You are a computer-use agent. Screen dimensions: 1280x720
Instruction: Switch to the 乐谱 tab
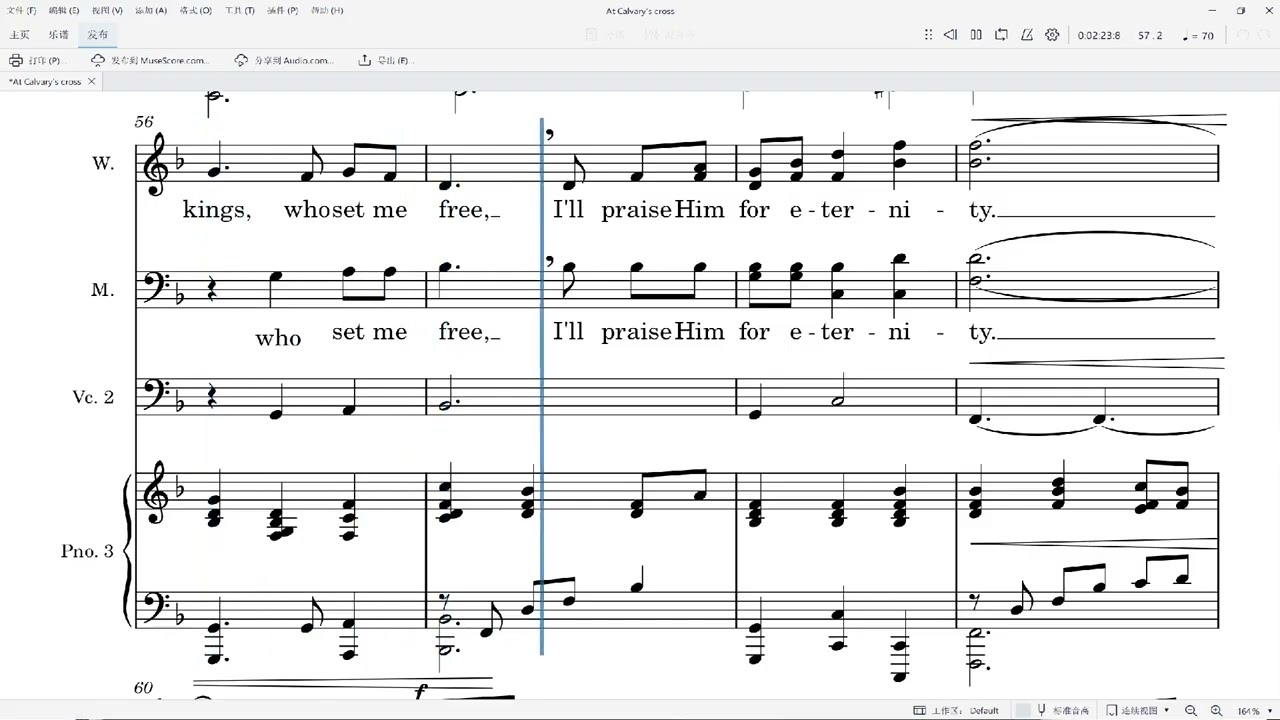pos(58,35)
